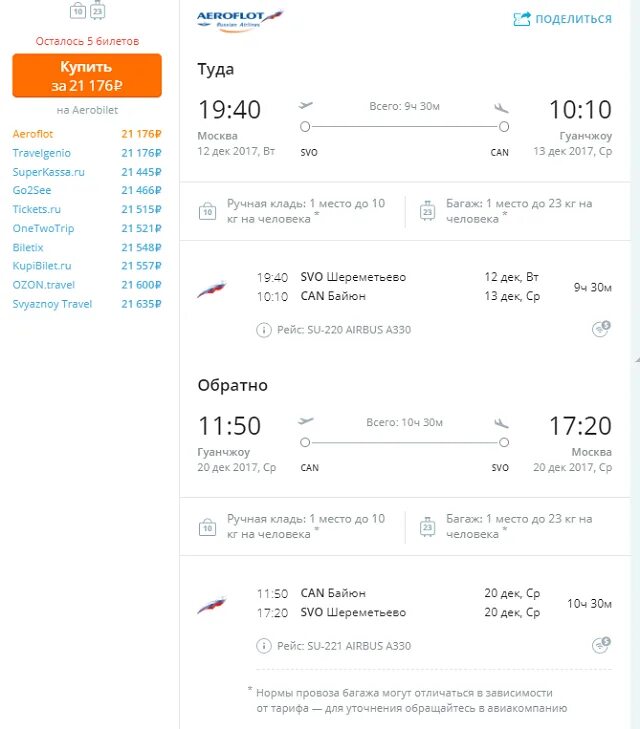The image size is (640, 729).
Task: Open the OneTwoTrip offer
Action: point(87,228)
